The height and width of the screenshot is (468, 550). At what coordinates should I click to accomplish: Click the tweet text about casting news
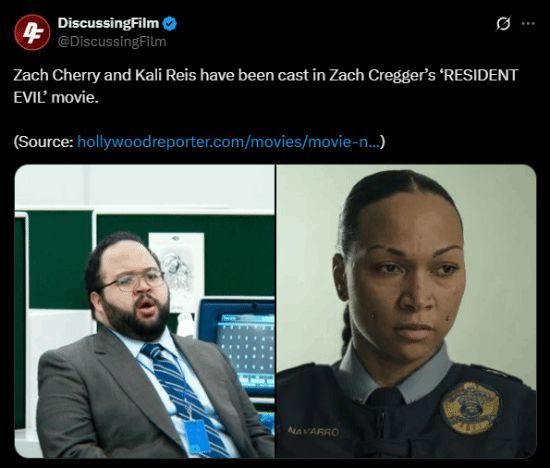coord(266,86)
